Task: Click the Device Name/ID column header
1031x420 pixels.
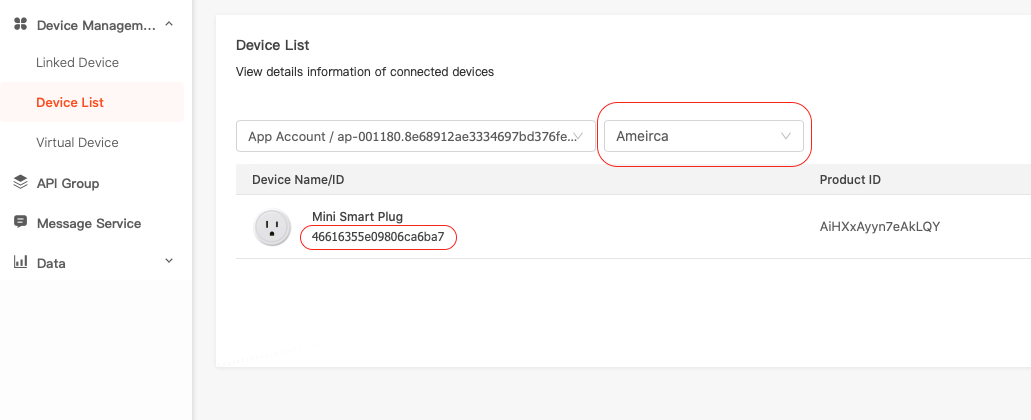Action: point(298,179)
